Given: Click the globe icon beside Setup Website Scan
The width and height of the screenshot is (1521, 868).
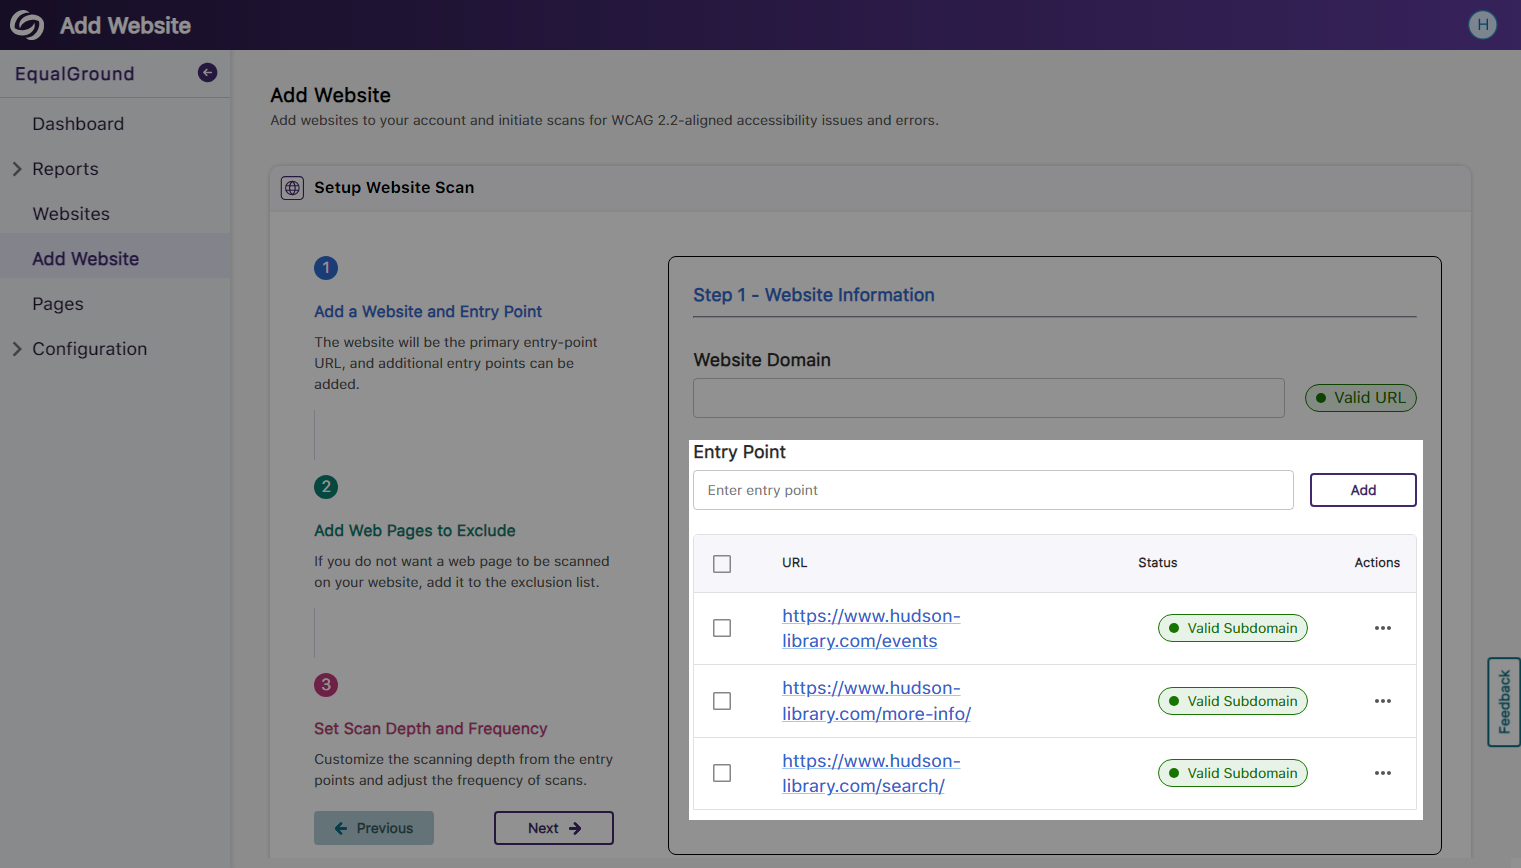Looking at the screenshot, I should [x=292, y=187].
